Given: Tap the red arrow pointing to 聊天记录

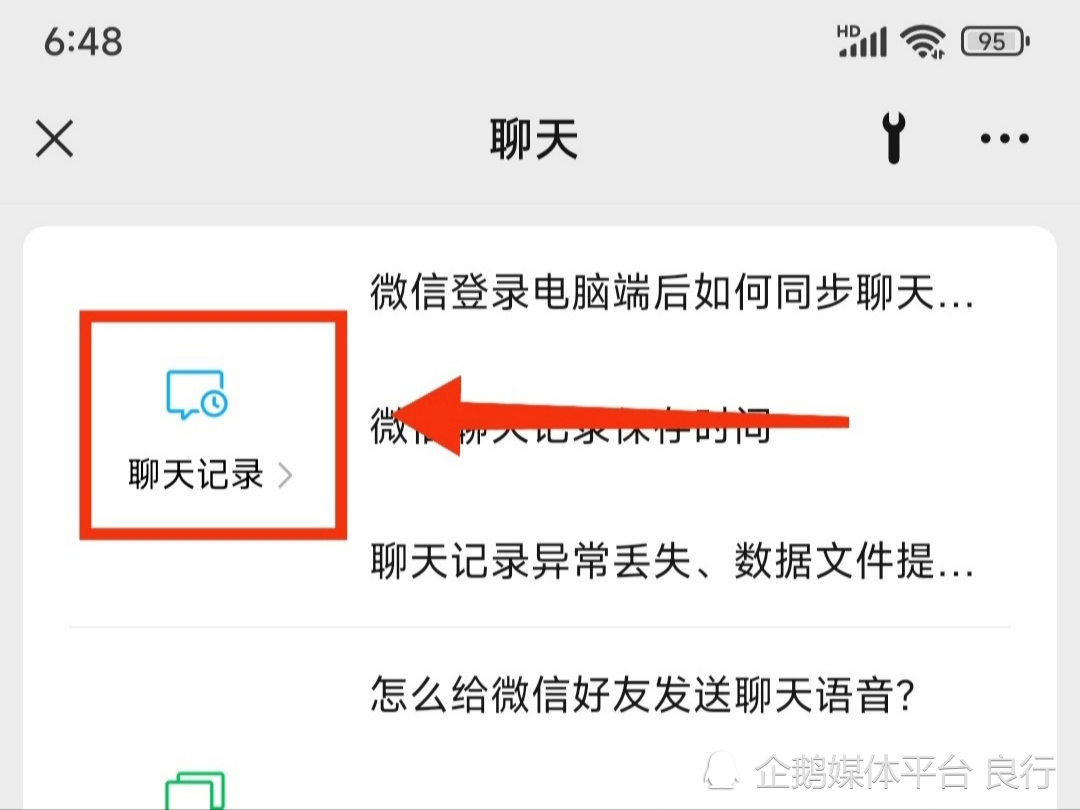Looking at the screenshot, I should click(620, 416).
